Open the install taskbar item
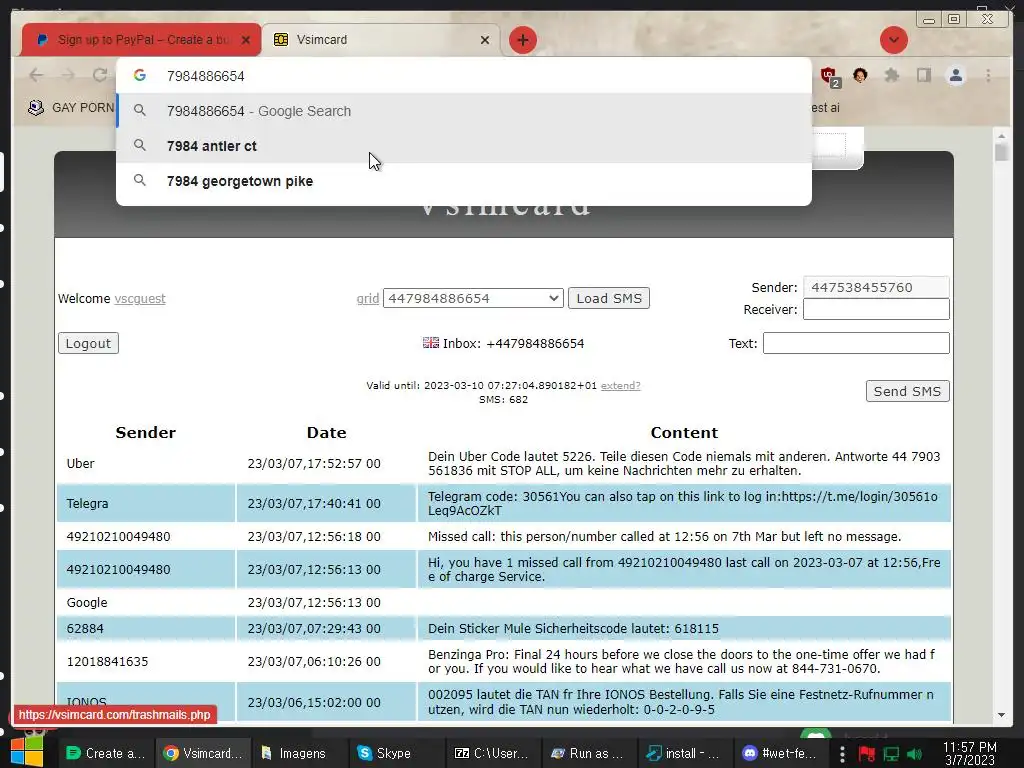1024x768 pixels. (x=682, y=753)
